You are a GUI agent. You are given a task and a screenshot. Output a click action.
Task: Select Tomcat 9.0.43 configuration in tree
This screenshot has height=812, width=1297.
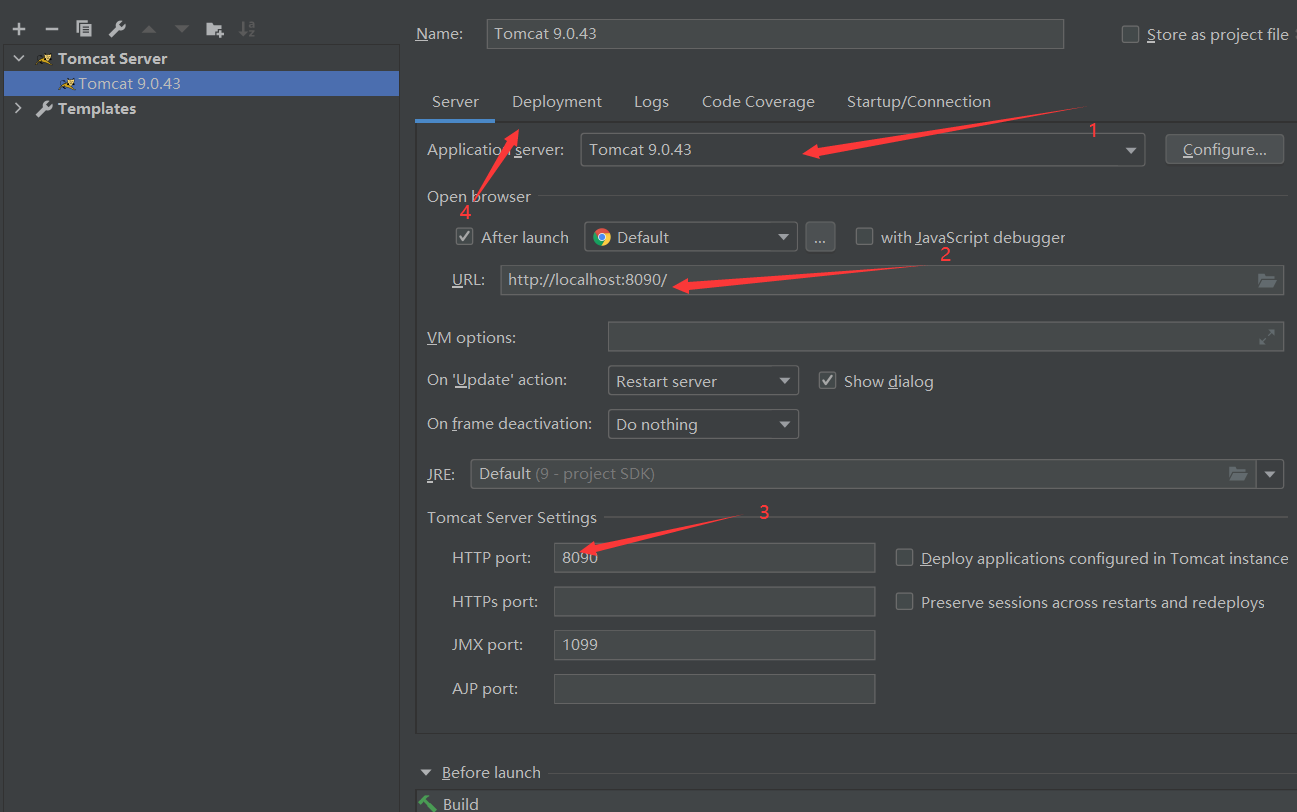[201, 84]
